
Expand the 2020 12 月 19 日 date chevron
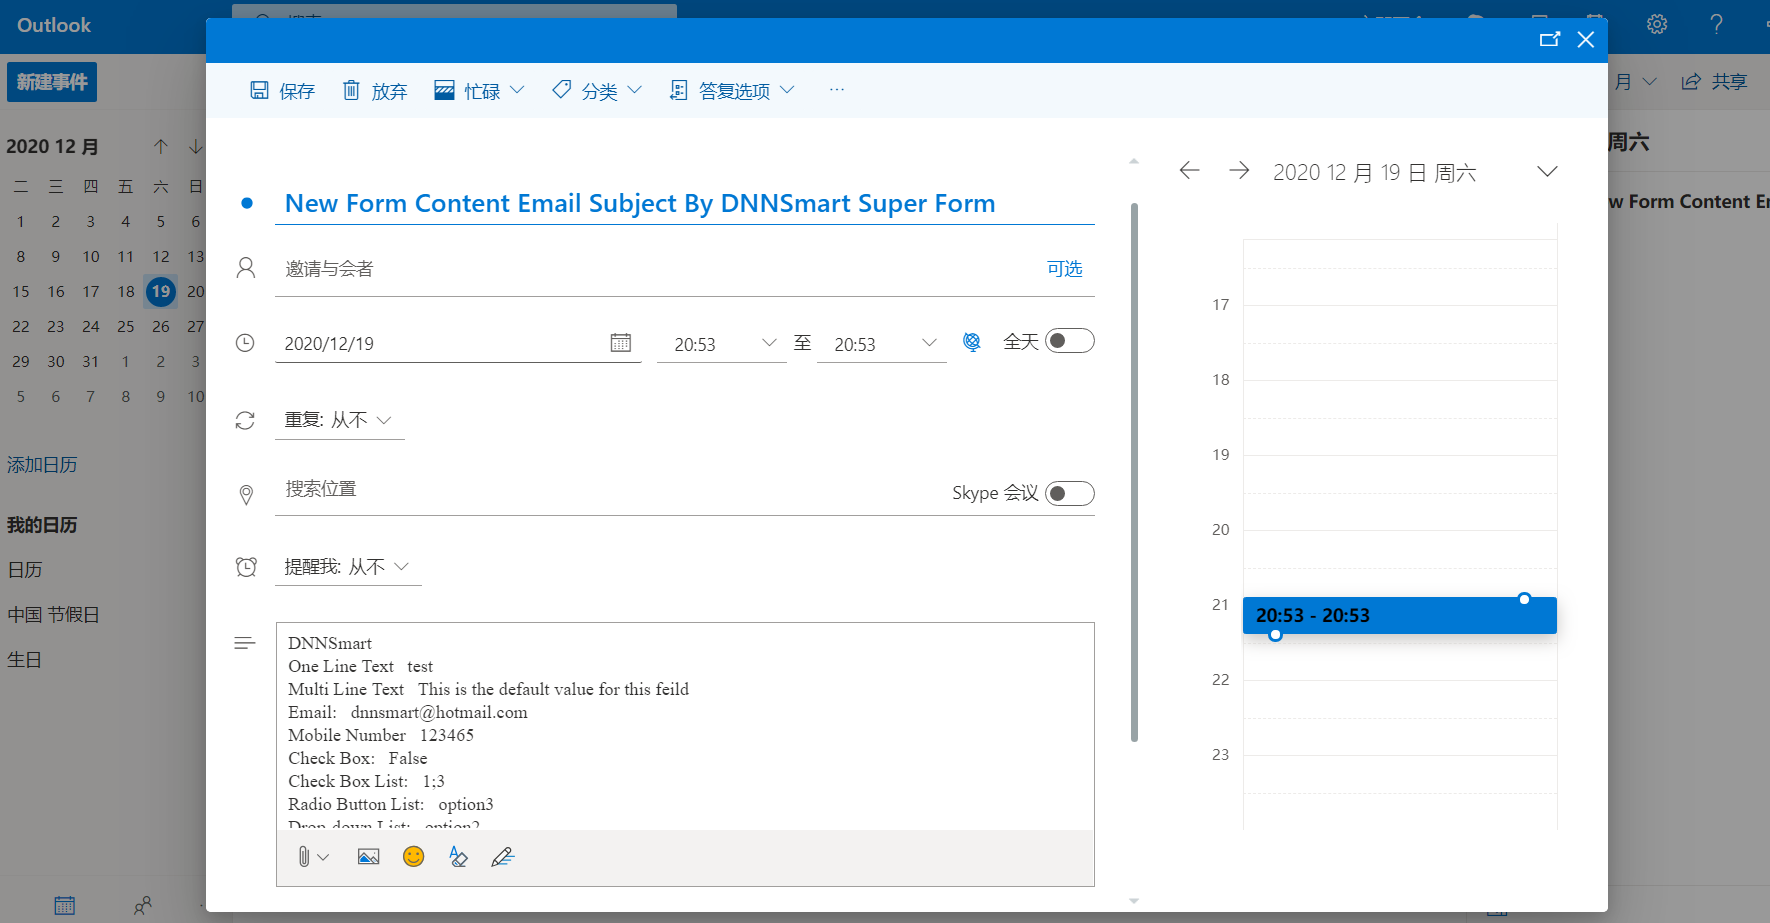[x=1547, y=172]
